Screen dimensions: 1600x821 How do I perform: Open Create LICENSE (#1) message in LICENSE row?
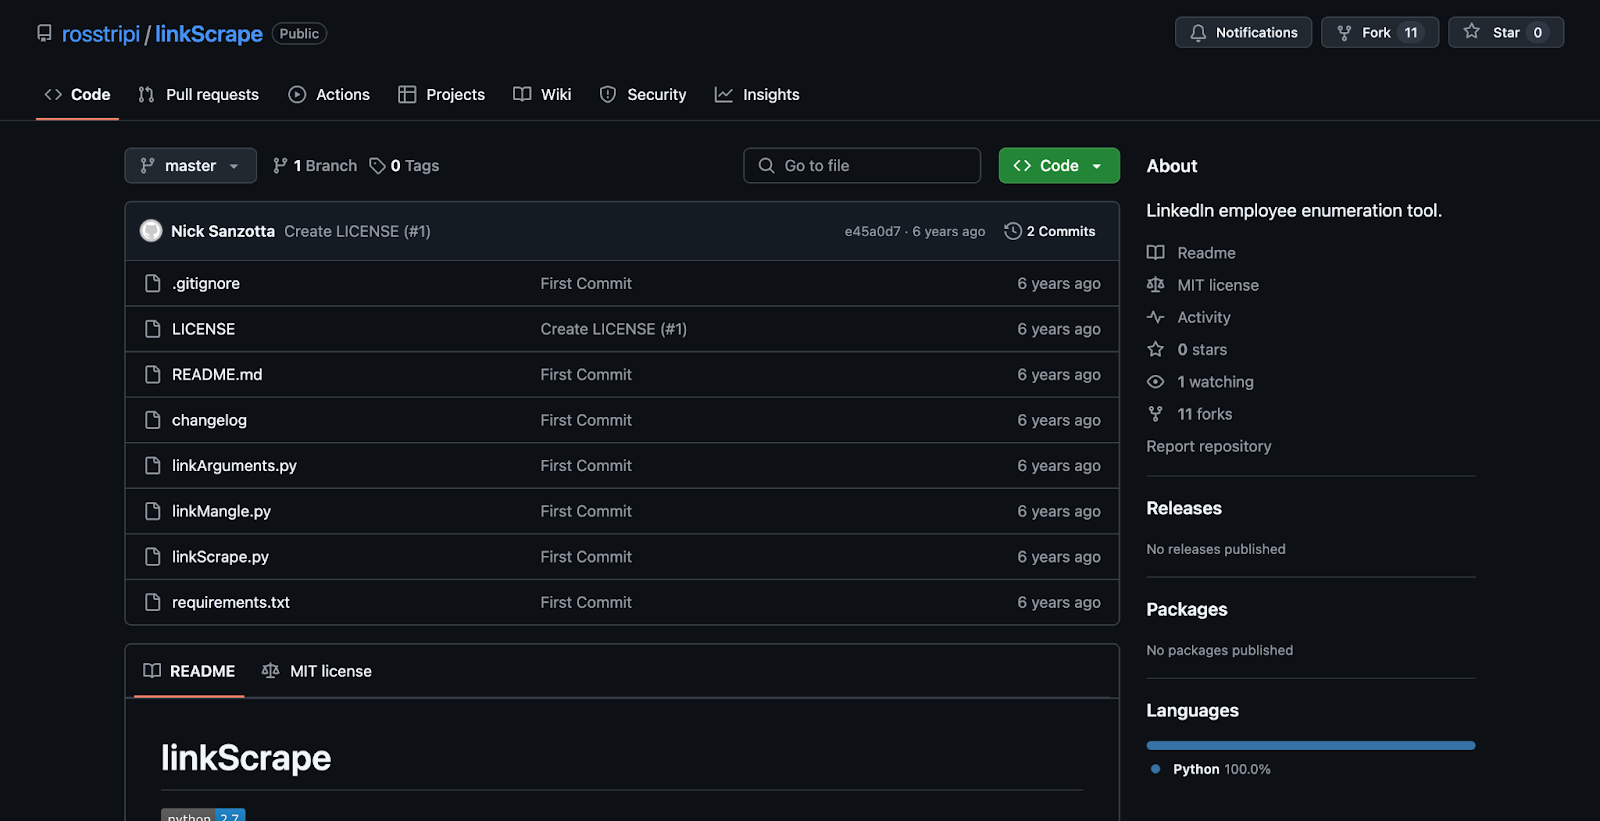pyautogui.click(x=614, y=329)
